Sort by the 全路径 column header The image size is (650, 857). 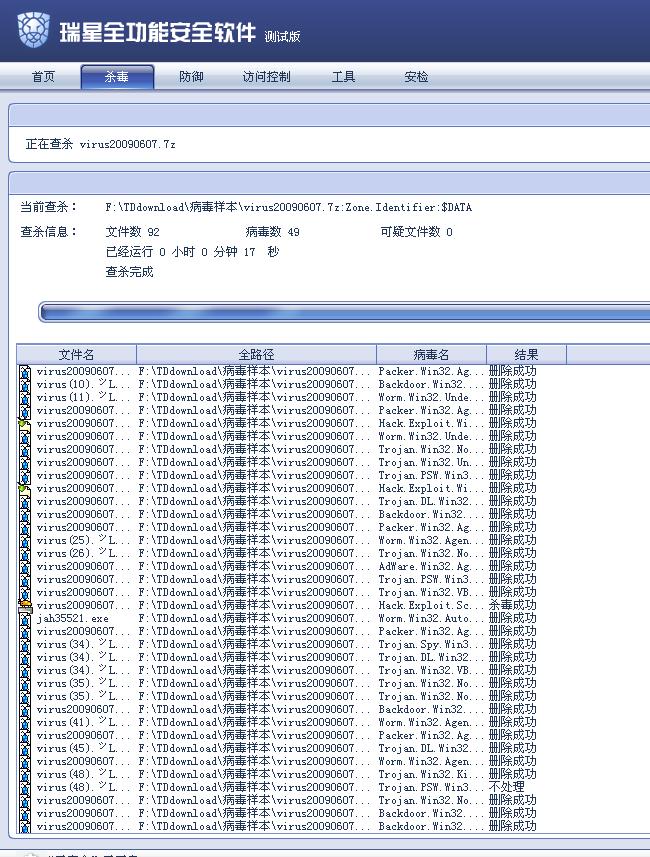(256, 354)
